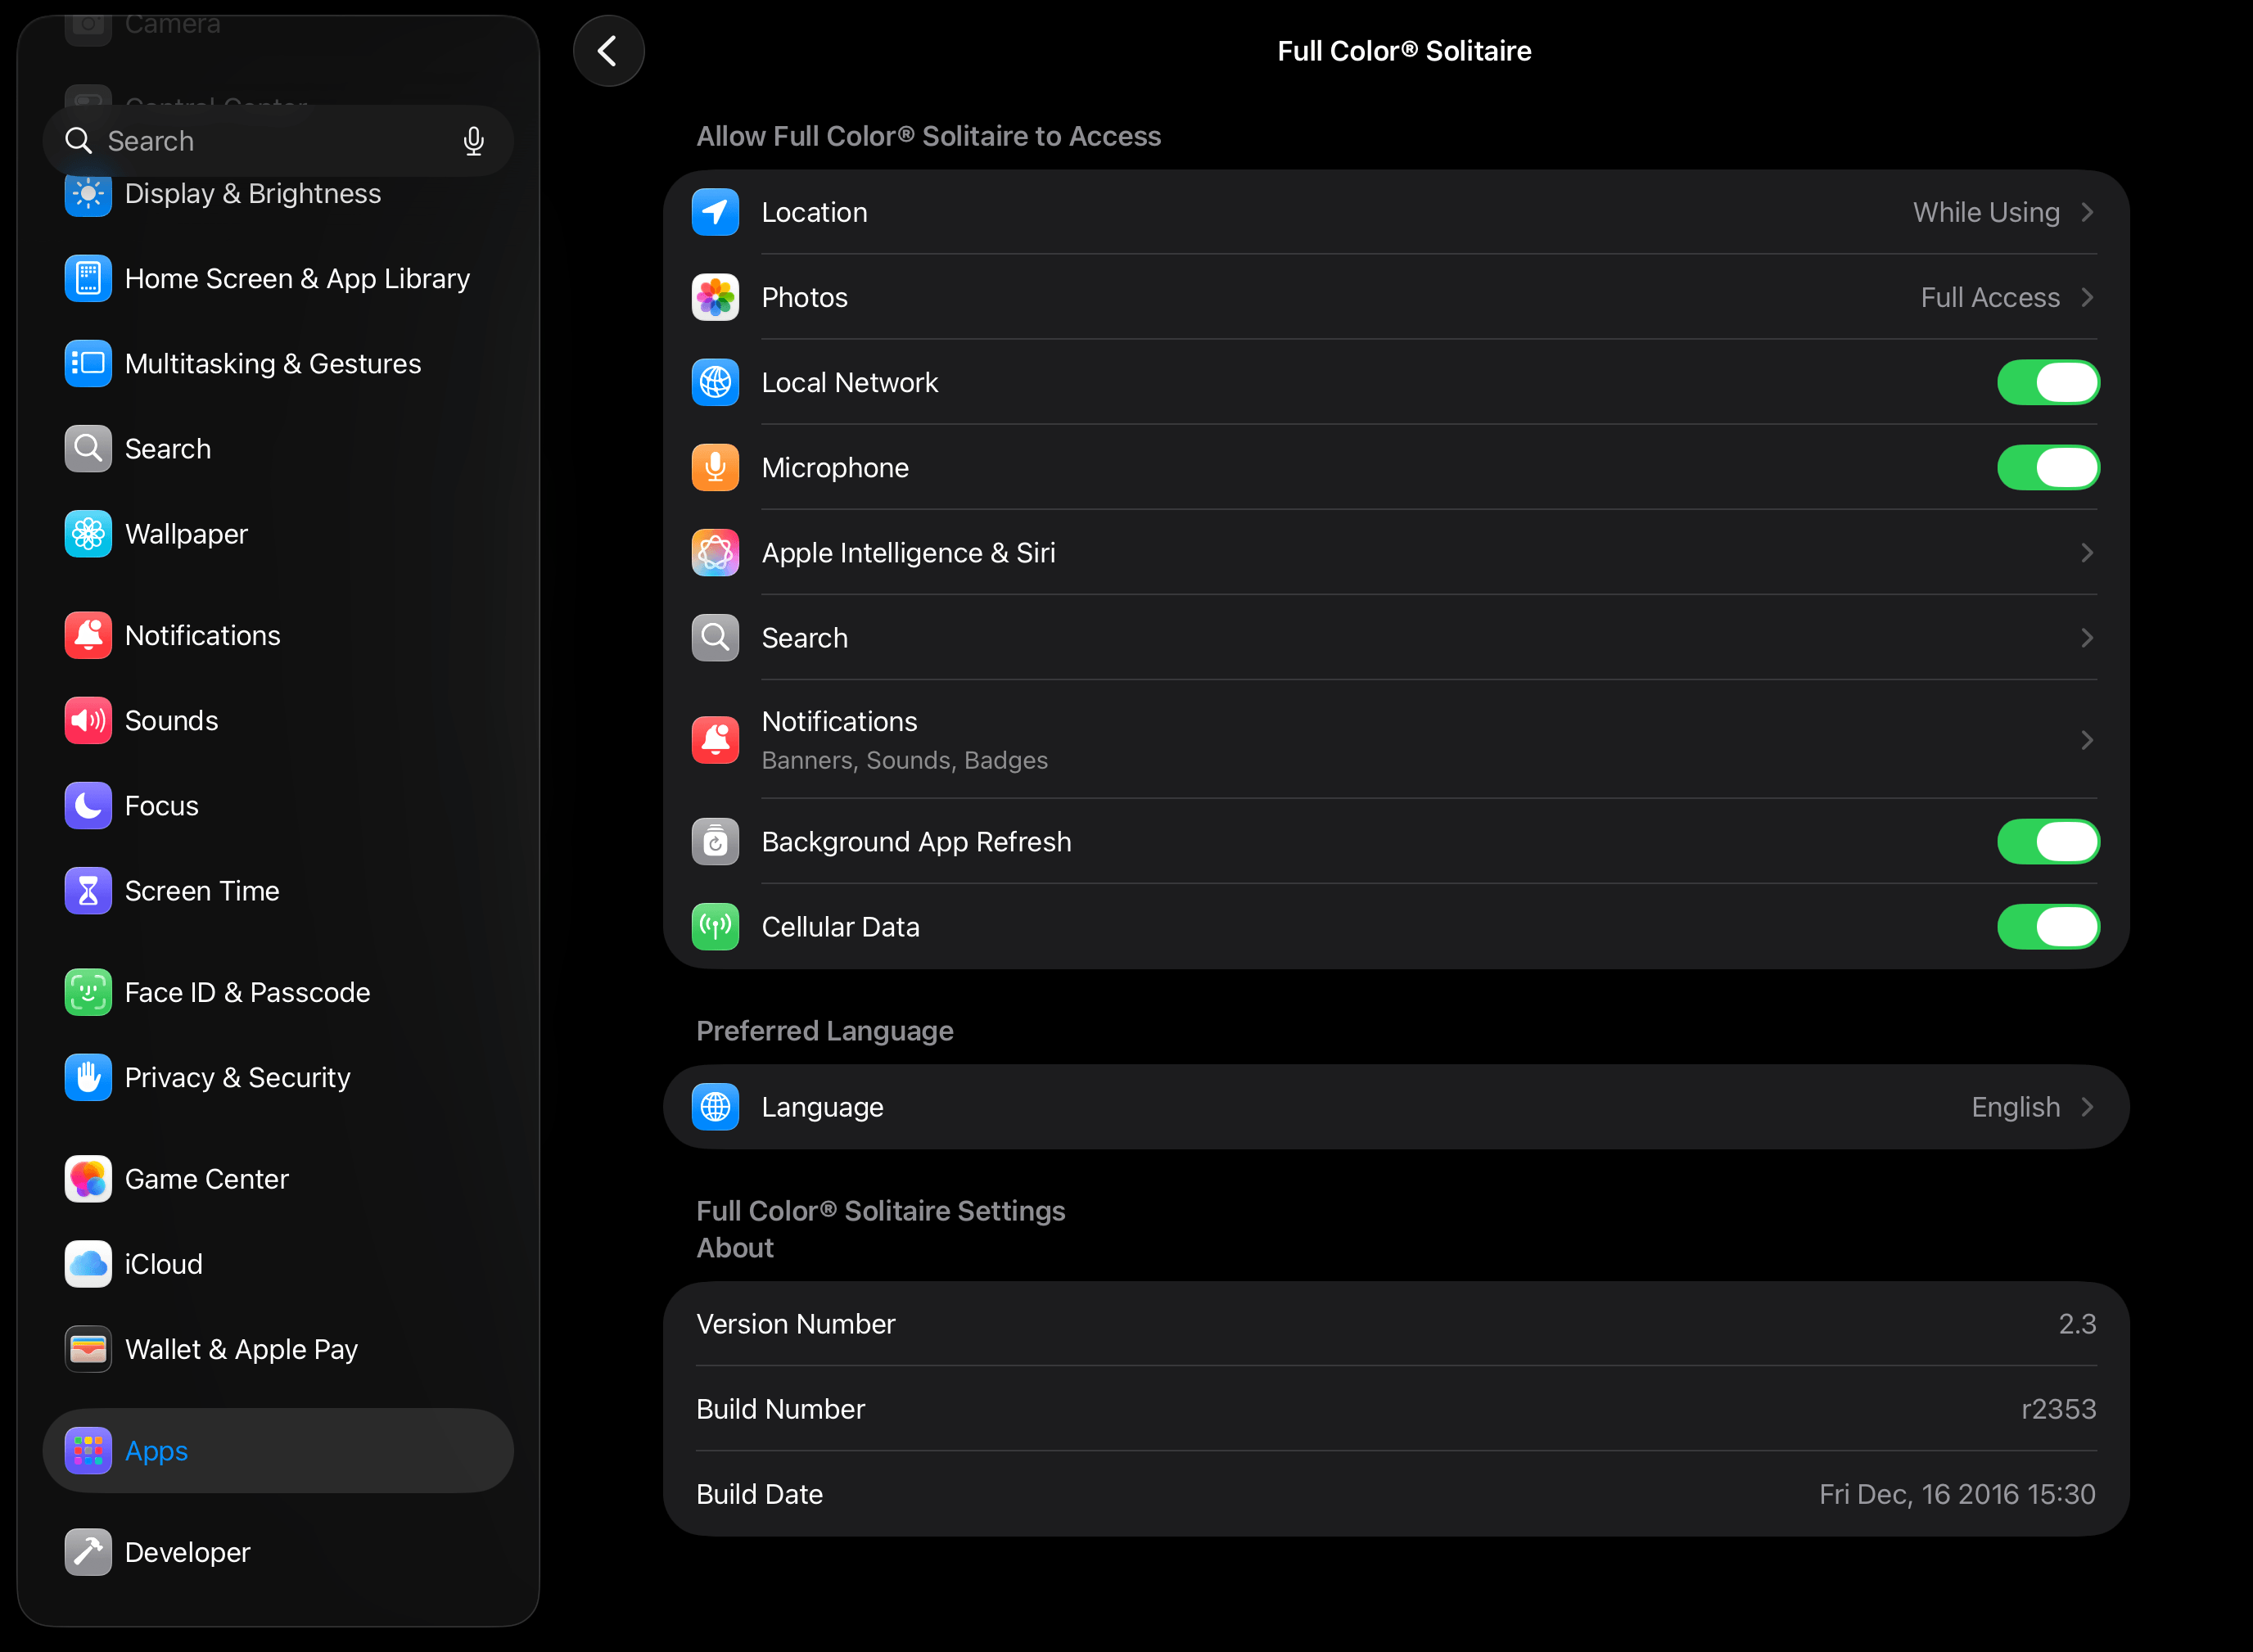Screen dimensions: 2253x1652
Task: Expand the Language chevron
Action: [2087, 1107]
